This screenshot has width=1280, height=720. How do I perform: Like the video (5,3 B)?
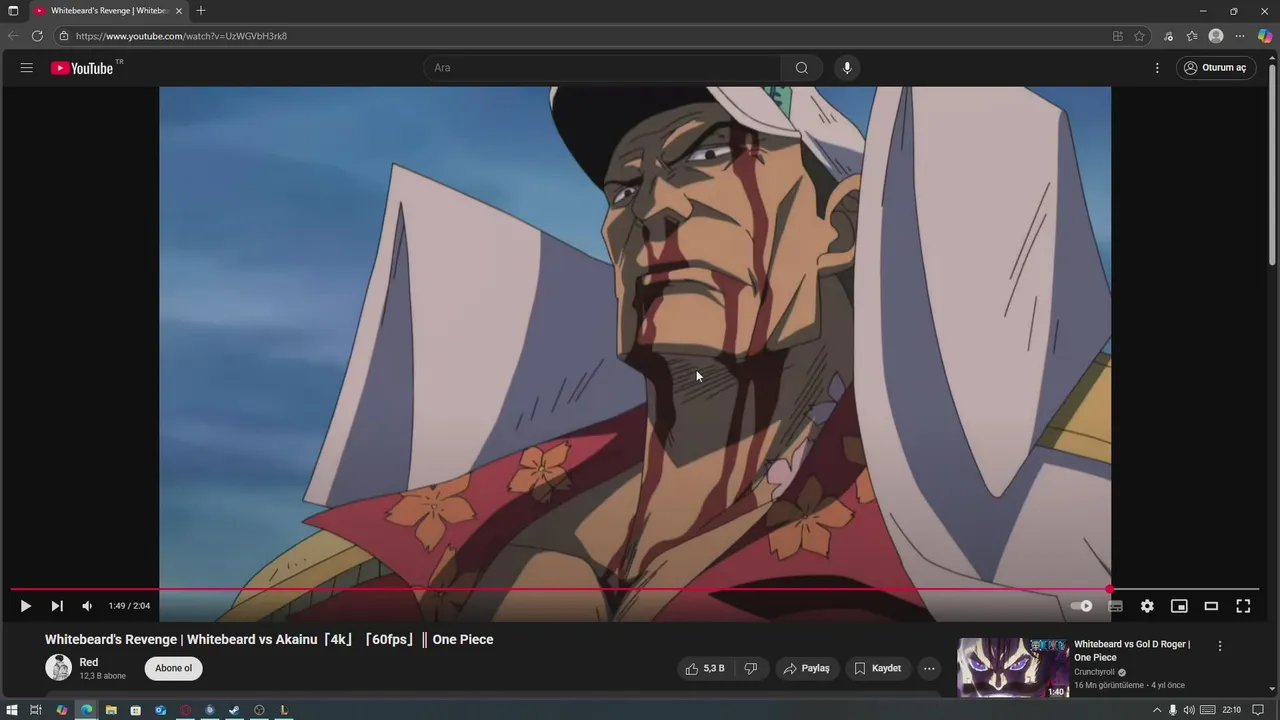[706, 668]
